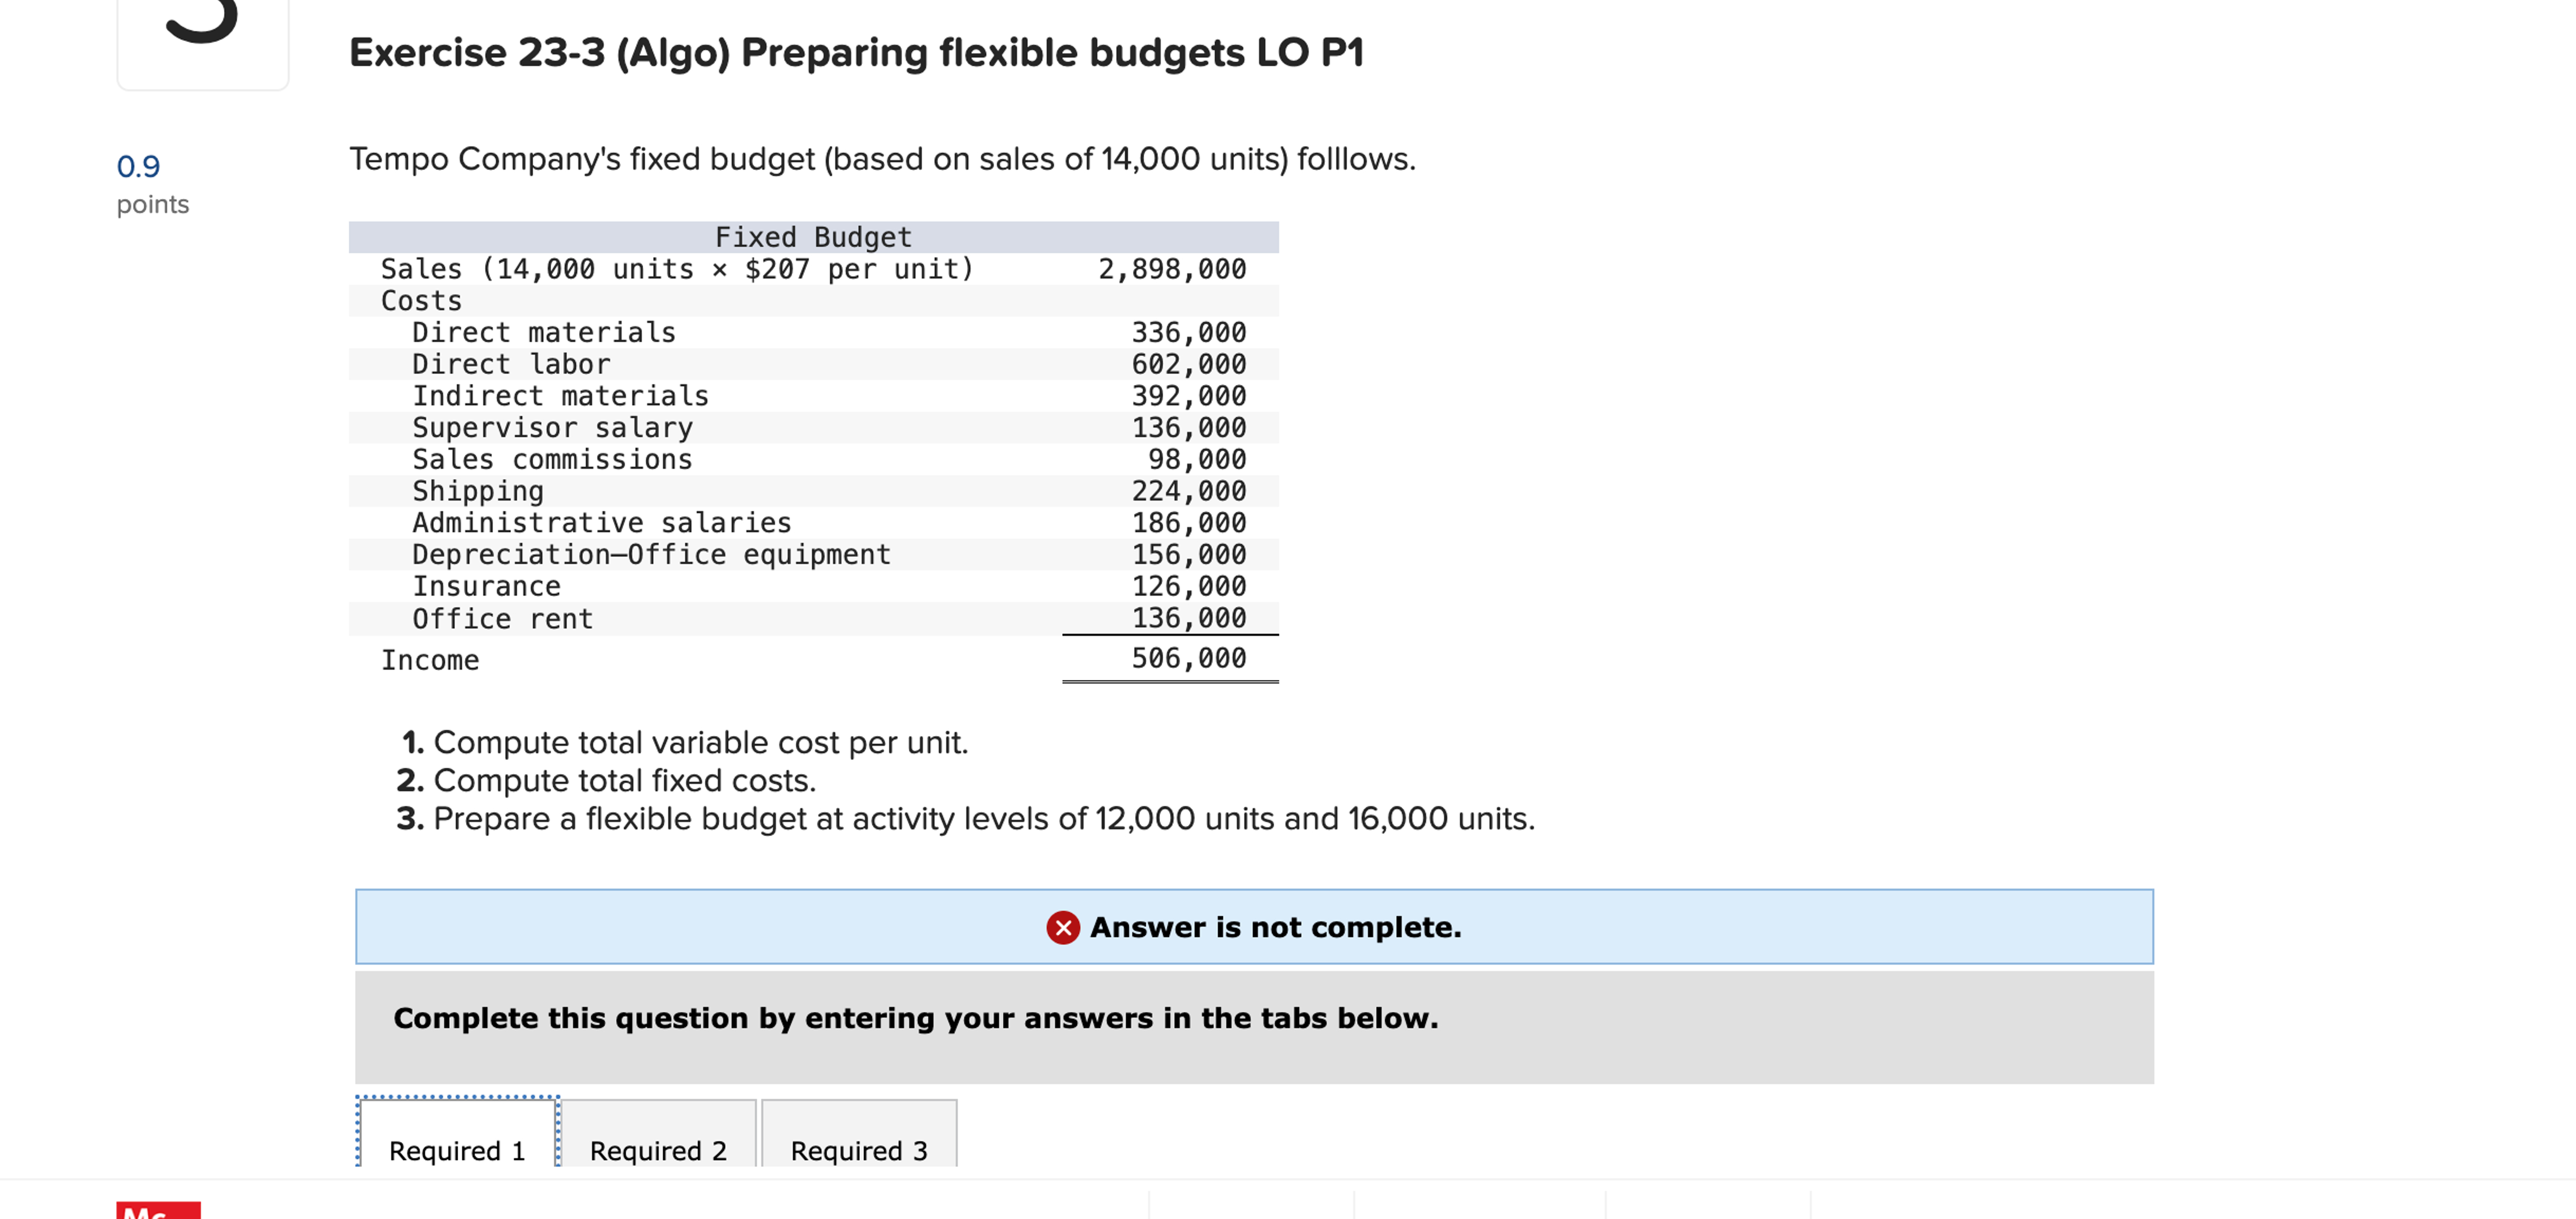The width and height of the screenshot is (2576, 1219).
Task: Switch to the Required 2 tab
Action: pos(658,1150)
